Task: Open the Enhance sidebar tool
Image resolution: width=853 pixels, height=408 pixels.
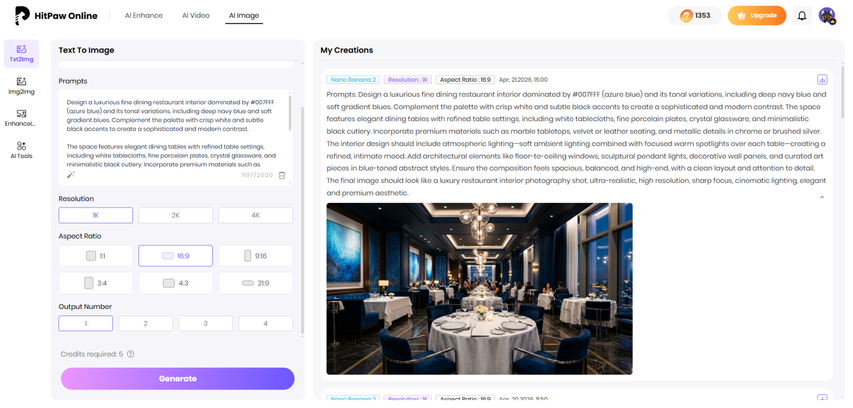Action: 21,118
